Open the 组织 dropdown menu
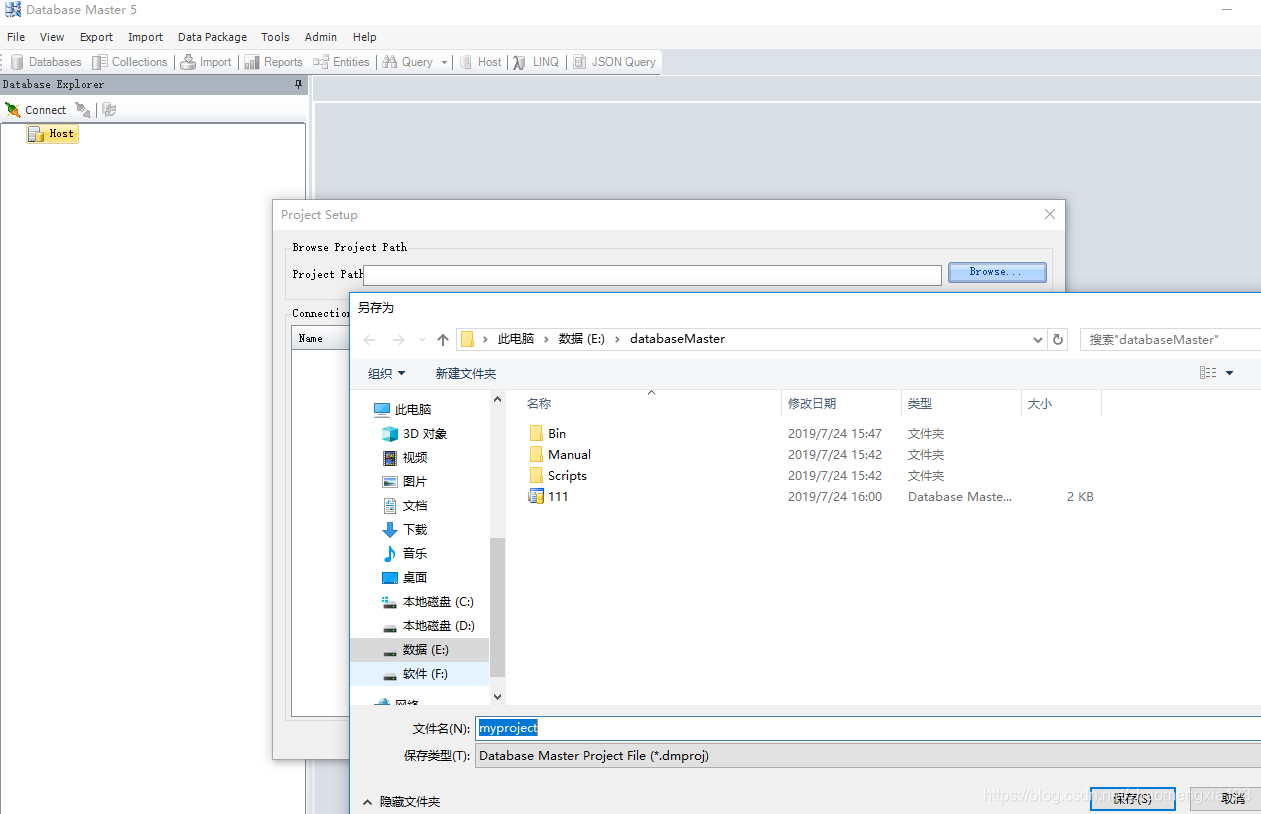The height and width of the screenshot is (814, 1261). (x=387, y=373)
